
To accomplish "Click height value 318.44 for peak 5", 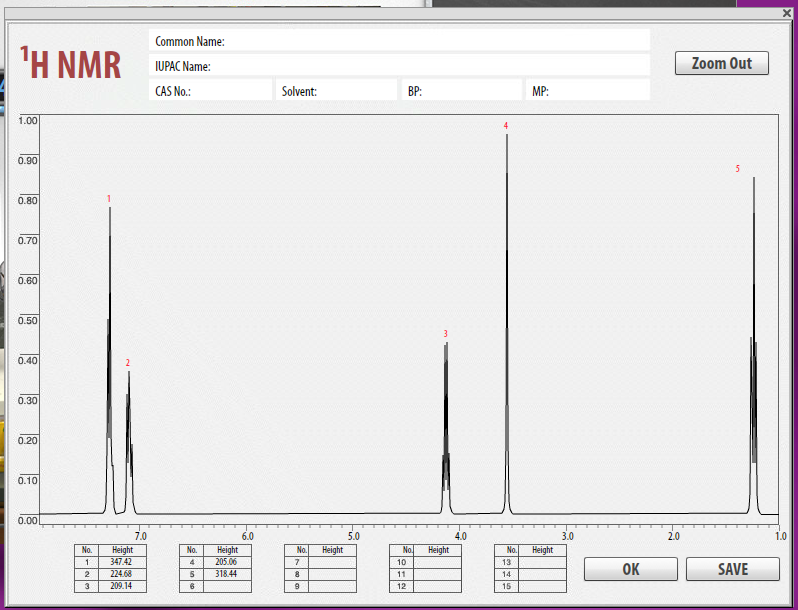I will 227,574.
